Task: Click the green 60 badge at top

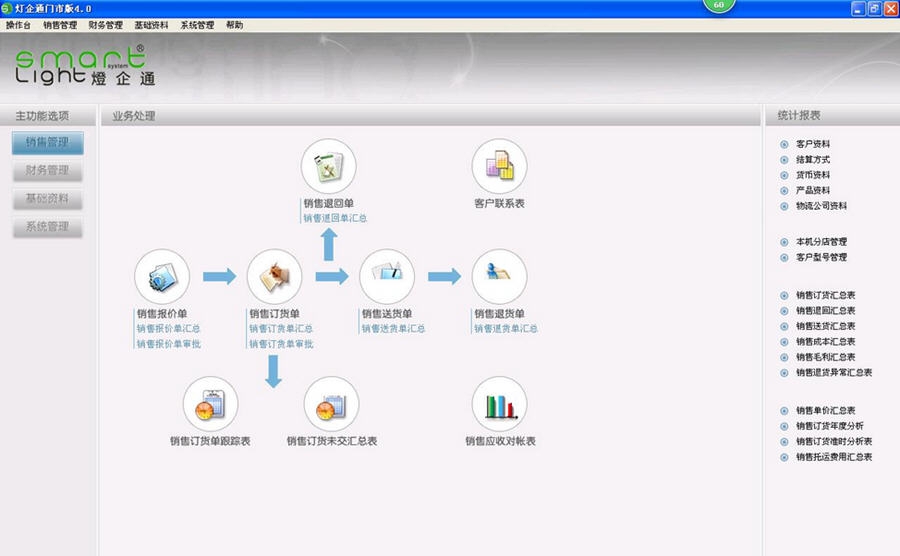Action: 719,6
